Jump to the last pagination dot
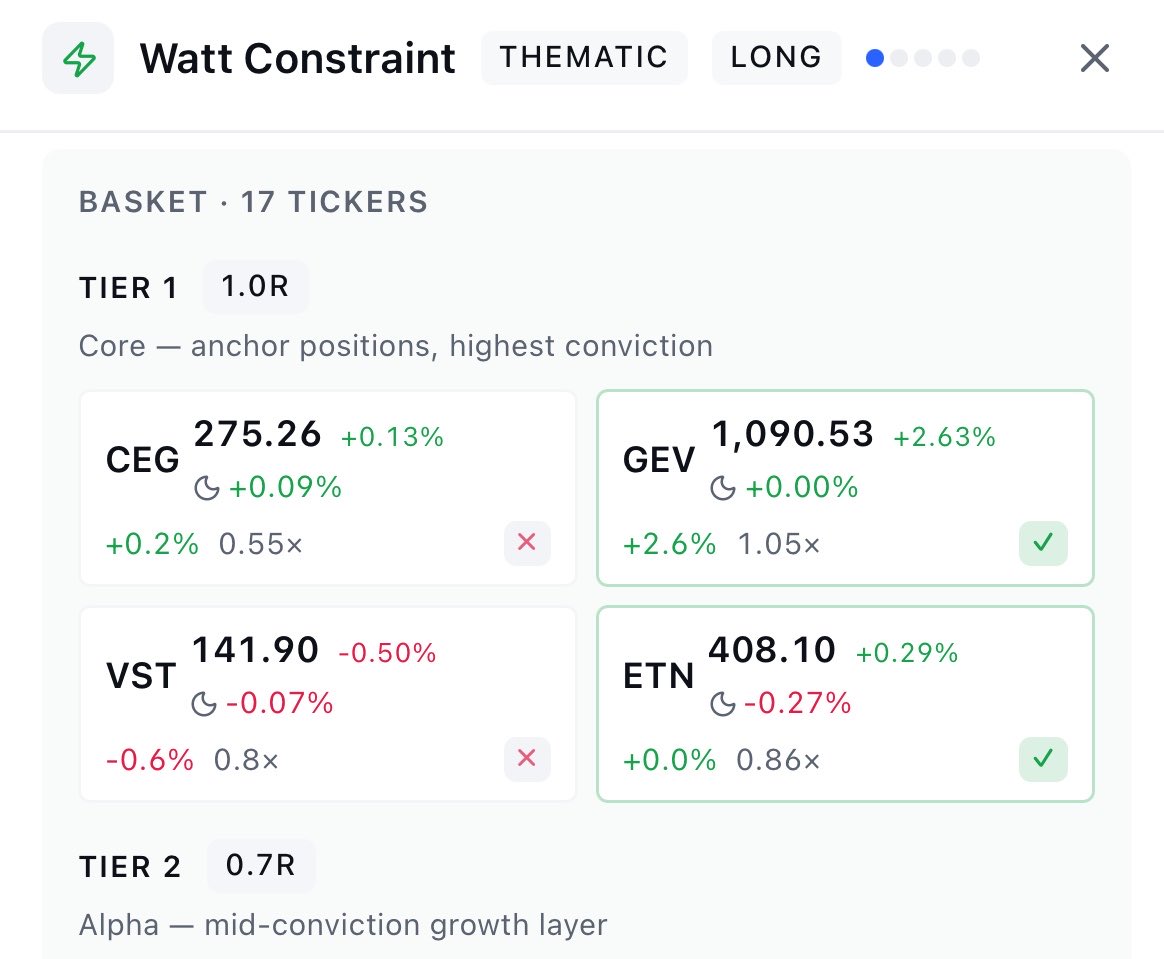1164x959 pixels. click(x=971, y=58)
